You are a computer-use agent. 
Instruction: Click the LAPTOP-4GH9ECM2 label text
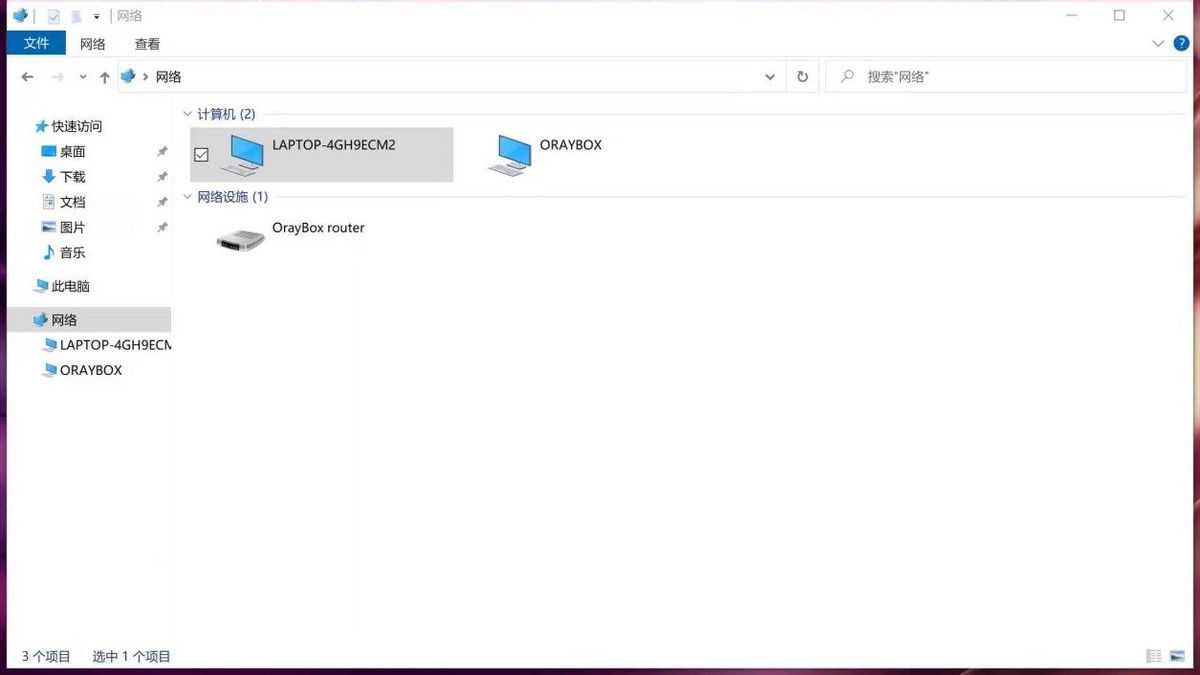click(x=334, y=145)
